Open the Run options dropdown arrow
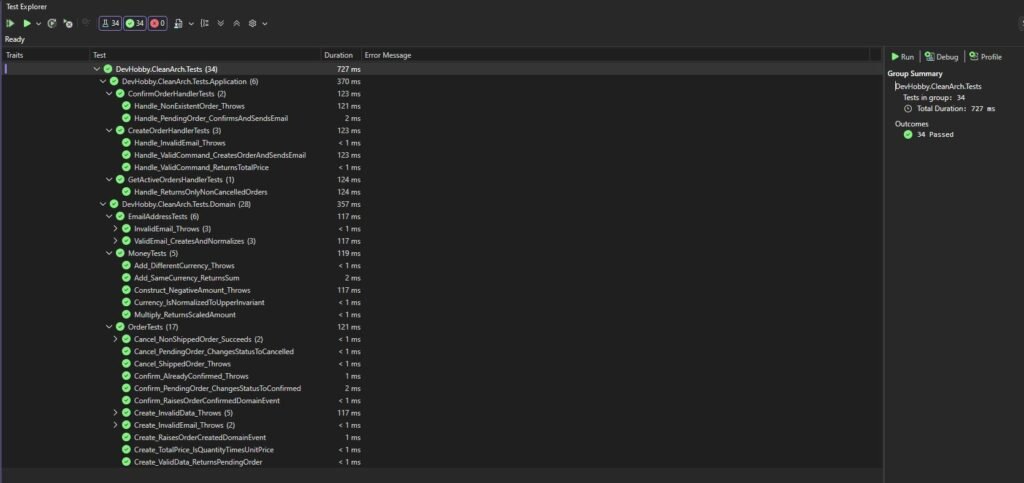 [39, 23]
